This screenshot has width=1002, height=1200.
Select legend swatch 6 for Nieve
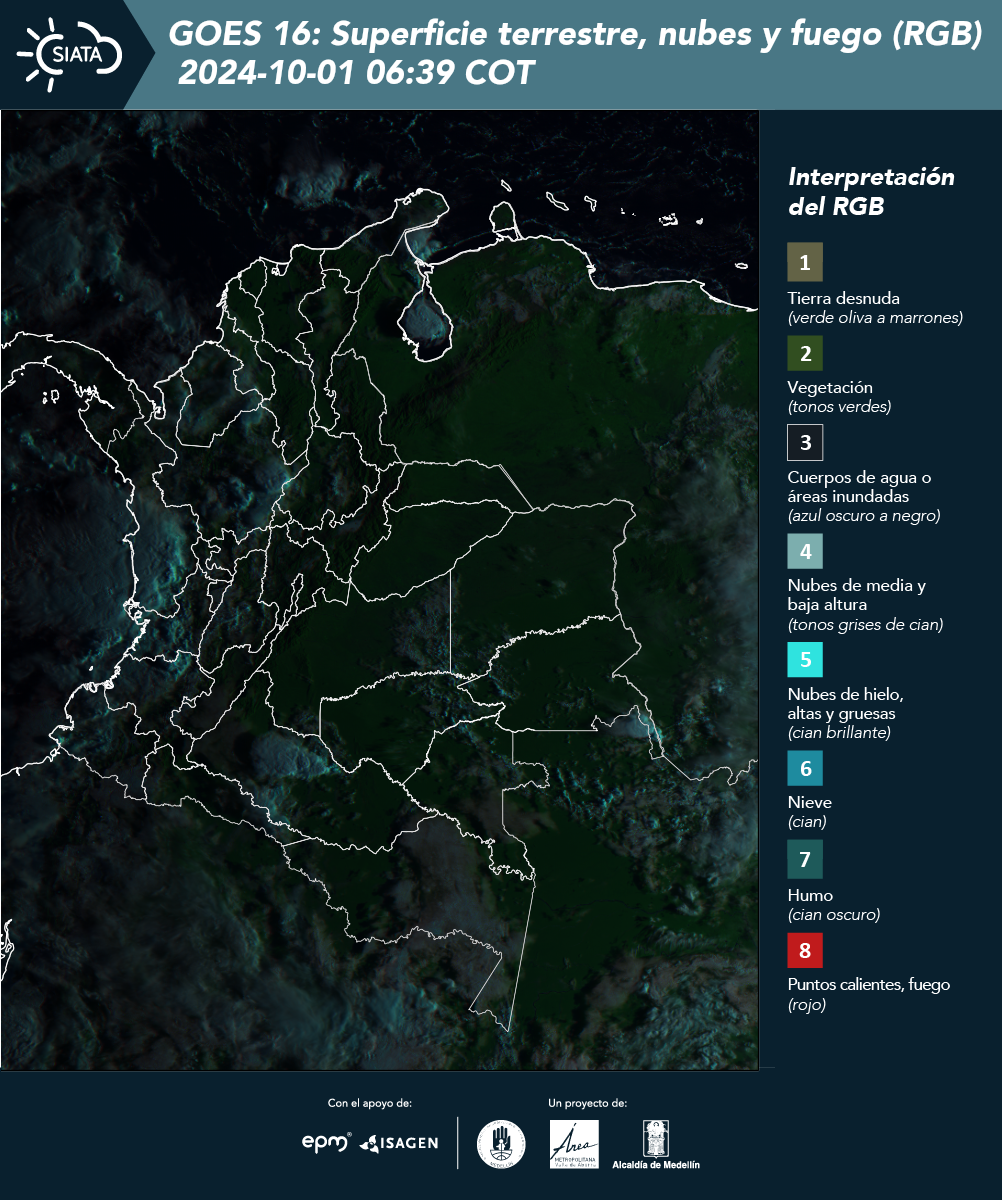(805, 768)
